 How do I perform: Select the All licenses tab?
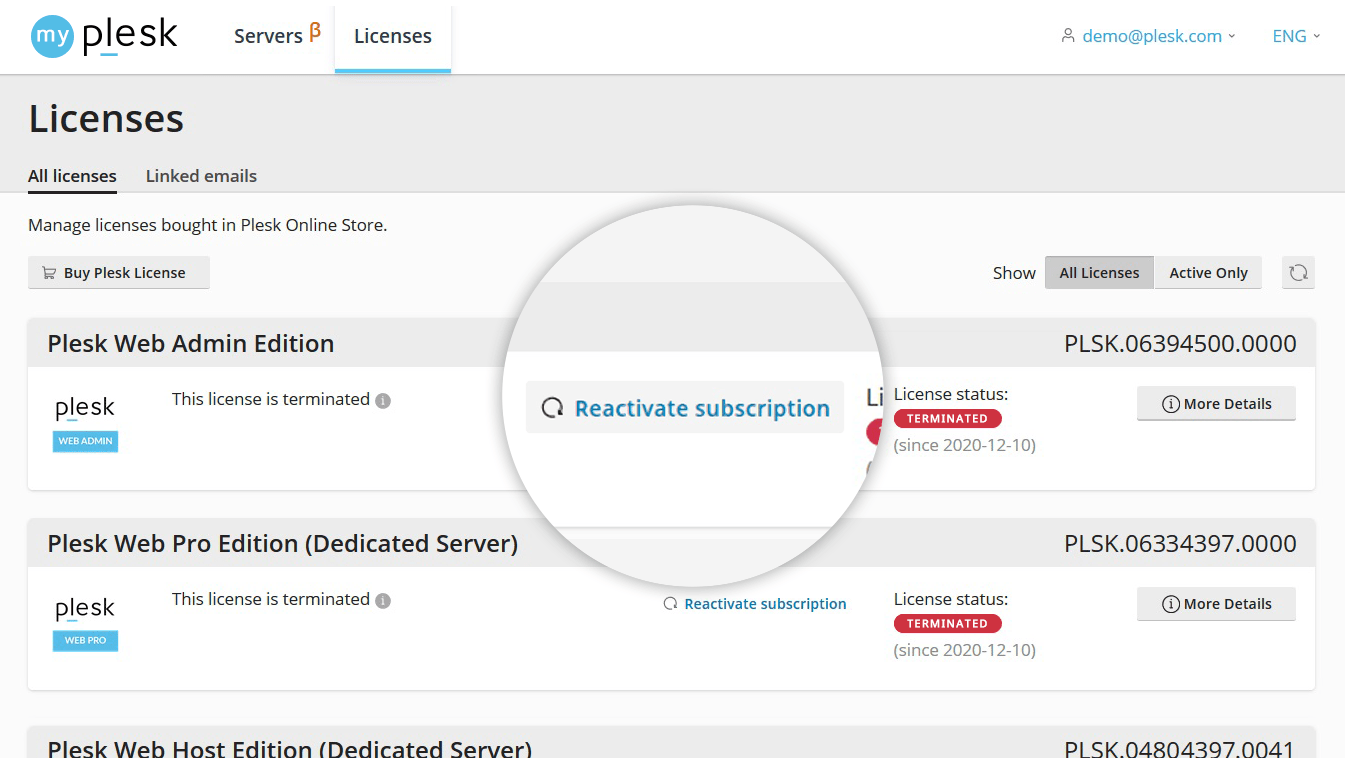pyautogui.click(x=71, y=175)
